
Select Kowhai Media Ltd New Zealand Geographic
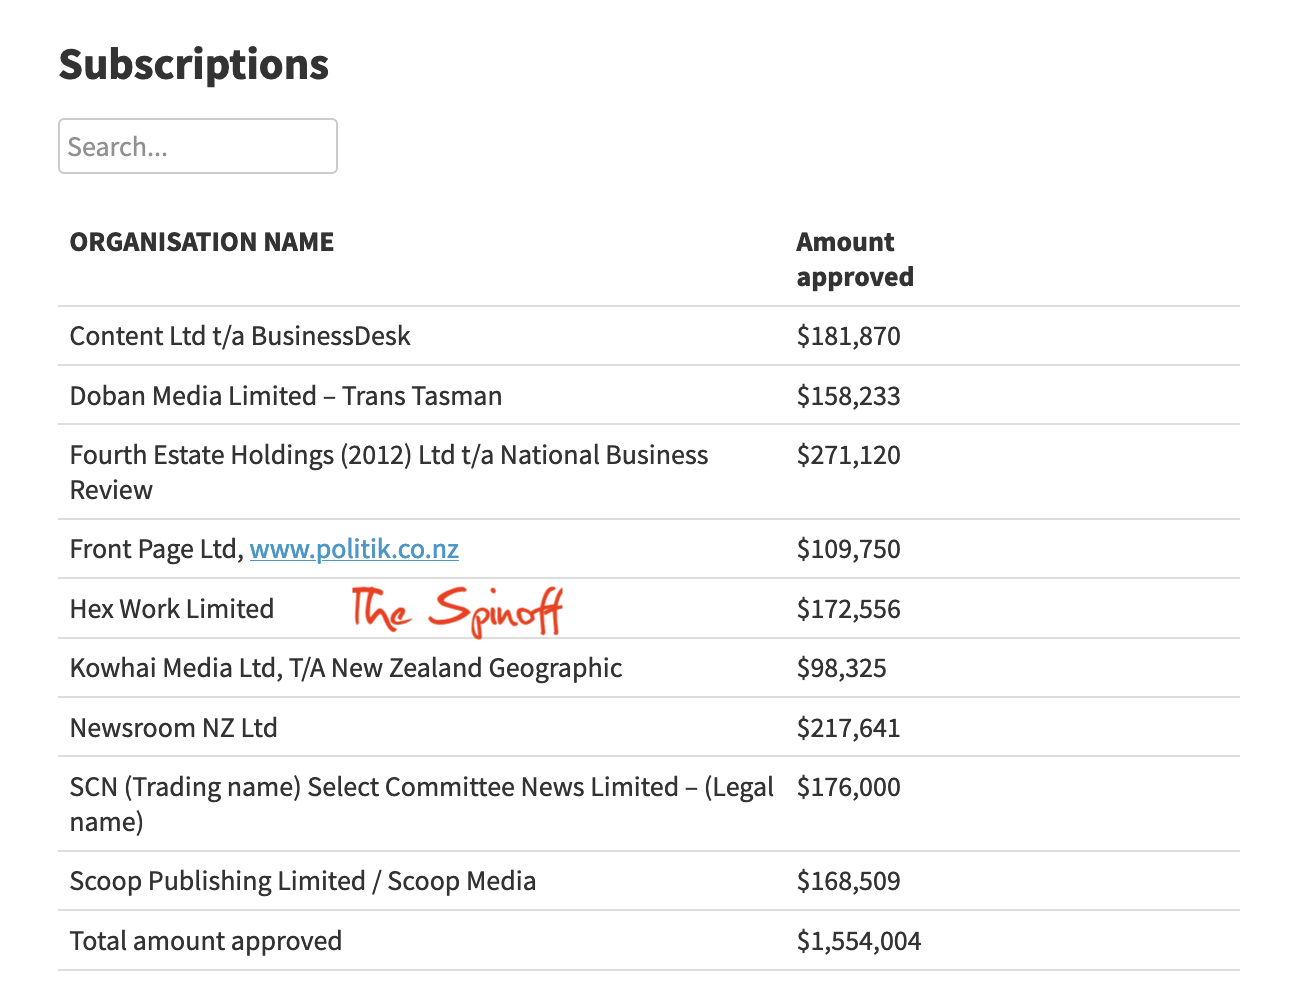[346, 668]
